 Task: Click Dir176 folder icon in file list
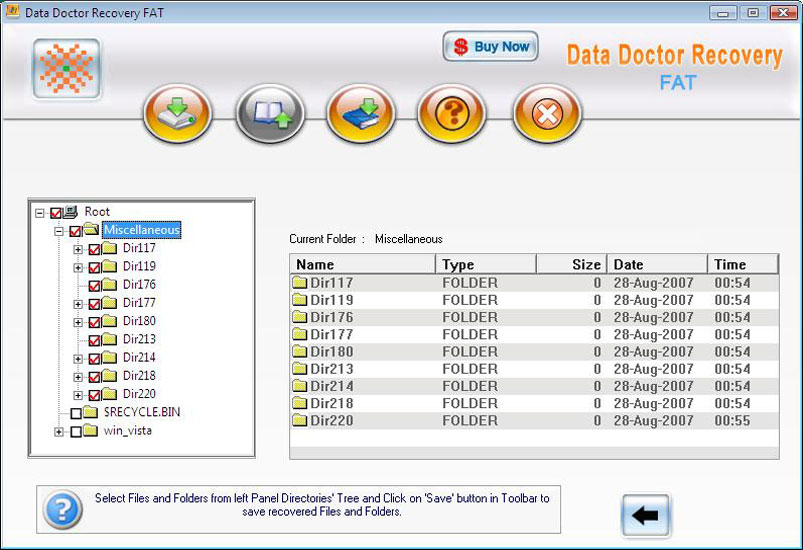[300, 318]
